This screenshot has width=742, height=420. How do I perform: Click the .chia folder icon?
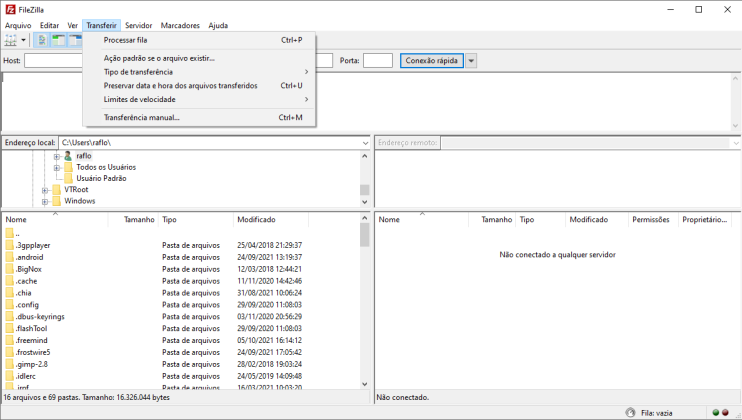9,293
